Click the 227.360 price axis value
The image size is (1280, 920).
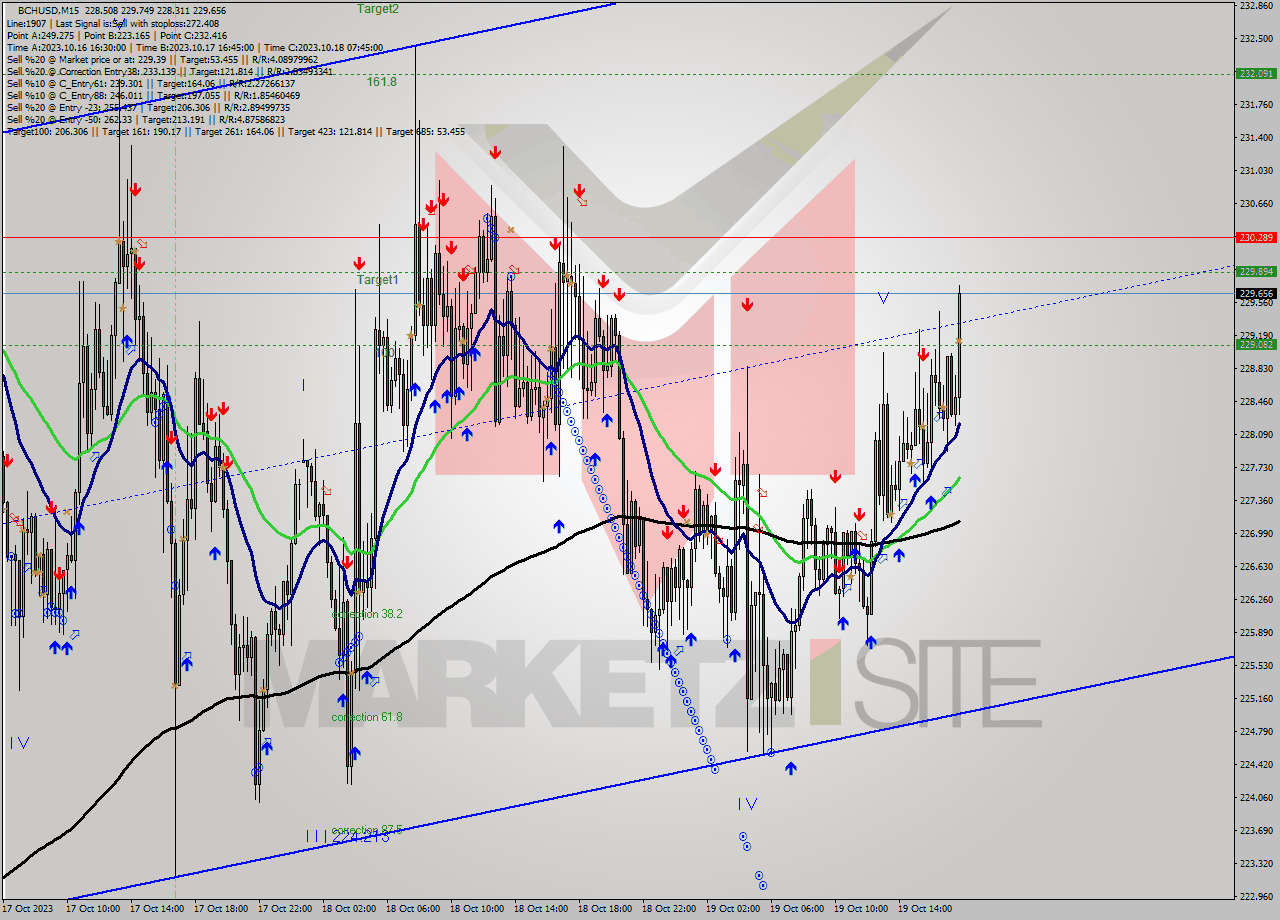point(1256,500)
